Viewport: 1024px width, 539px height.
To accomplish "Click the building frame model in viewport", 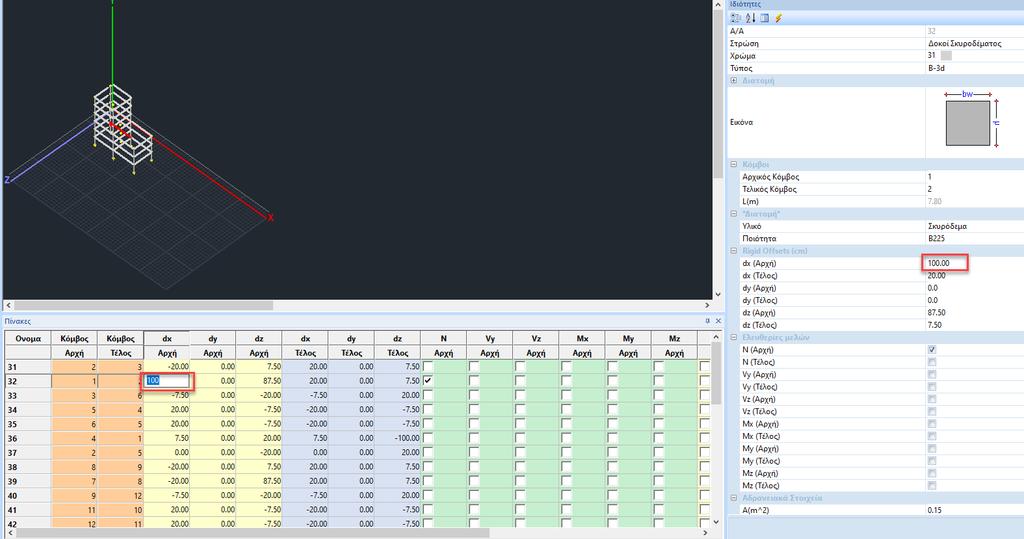I will click(122, 128).
